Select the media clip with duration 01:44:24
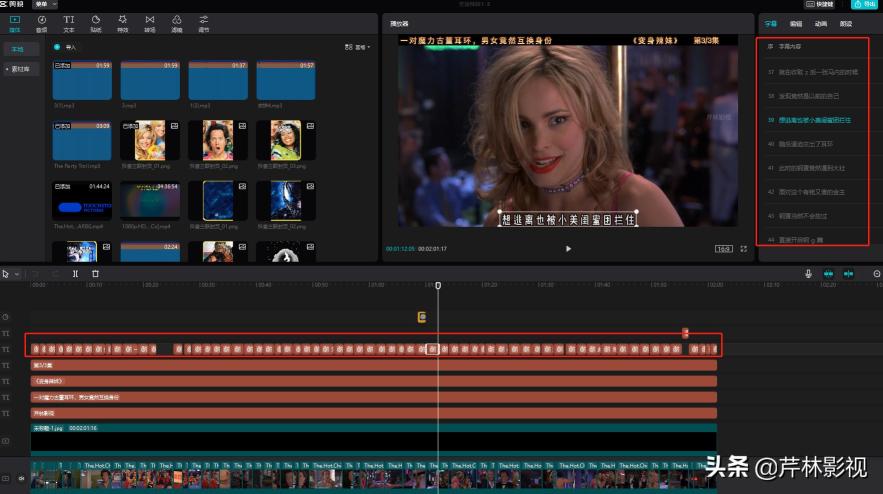 (82, 201)
